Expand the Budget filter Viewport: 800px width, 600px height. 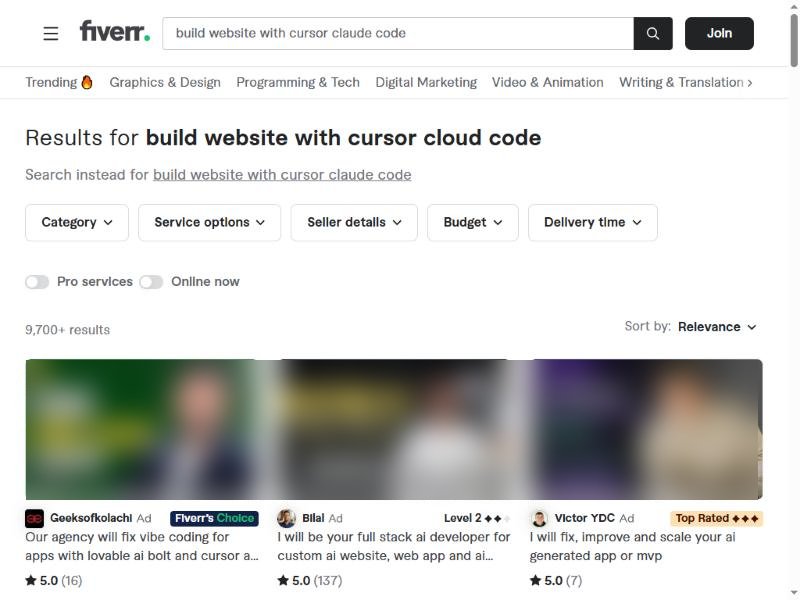pos(473,222)
